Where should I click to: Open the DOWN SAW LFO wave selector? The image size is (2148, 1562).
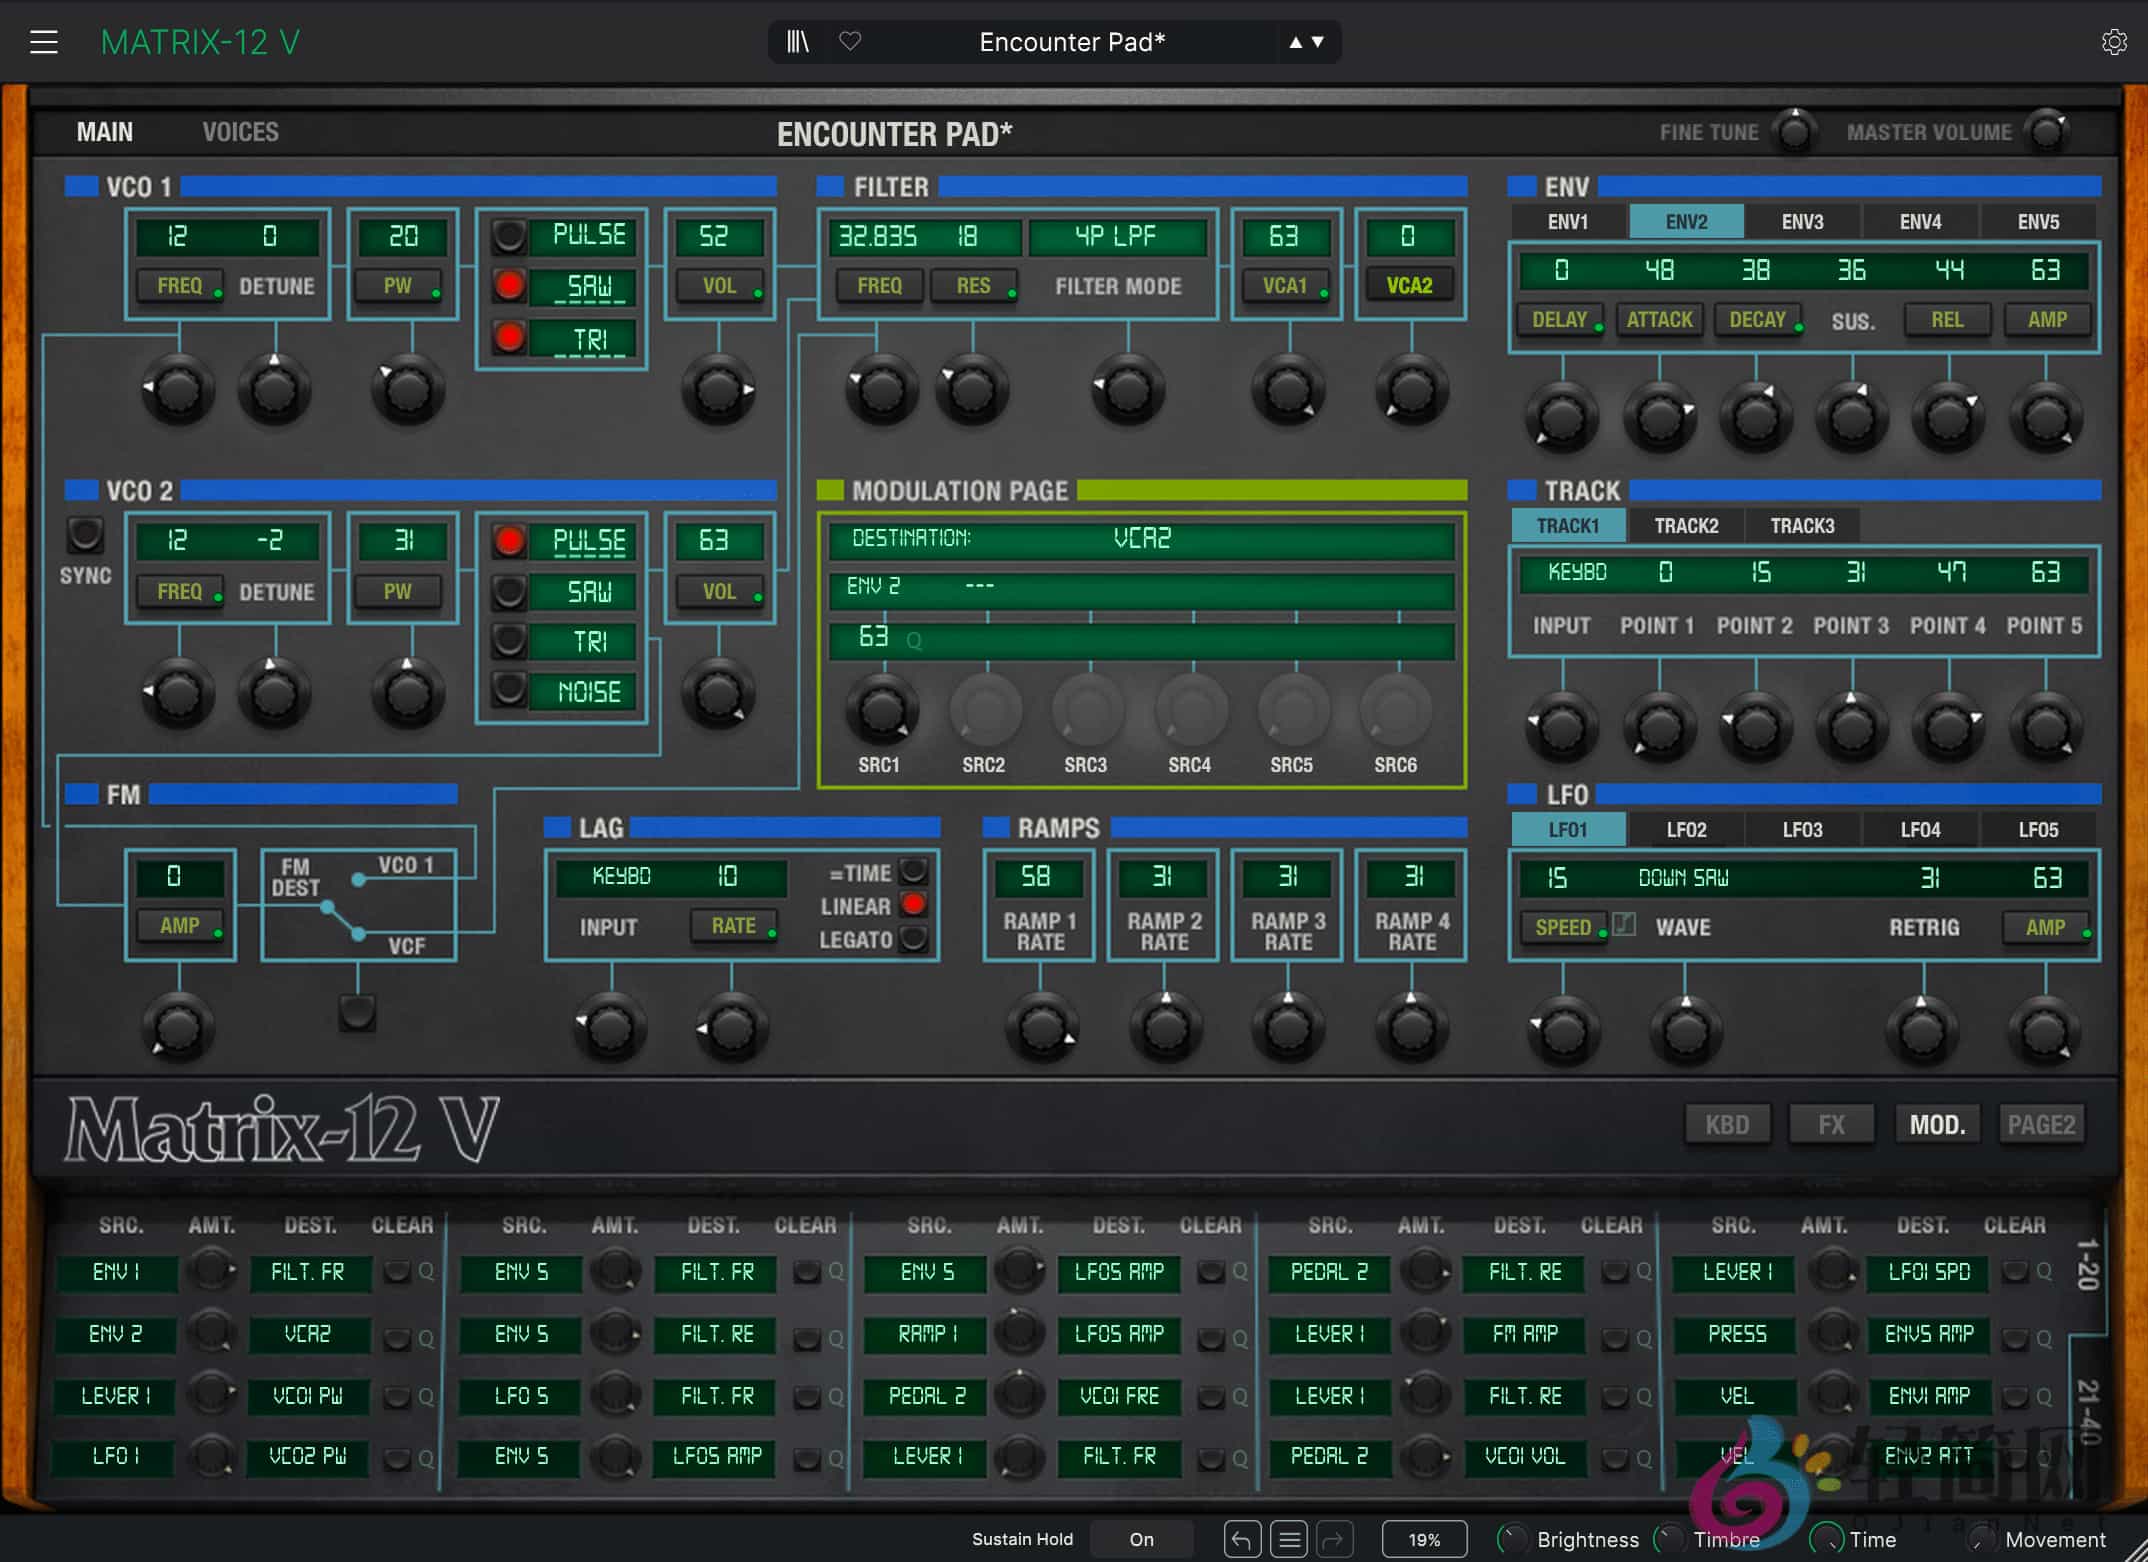pyautogui.click(x=1683, y=878)
